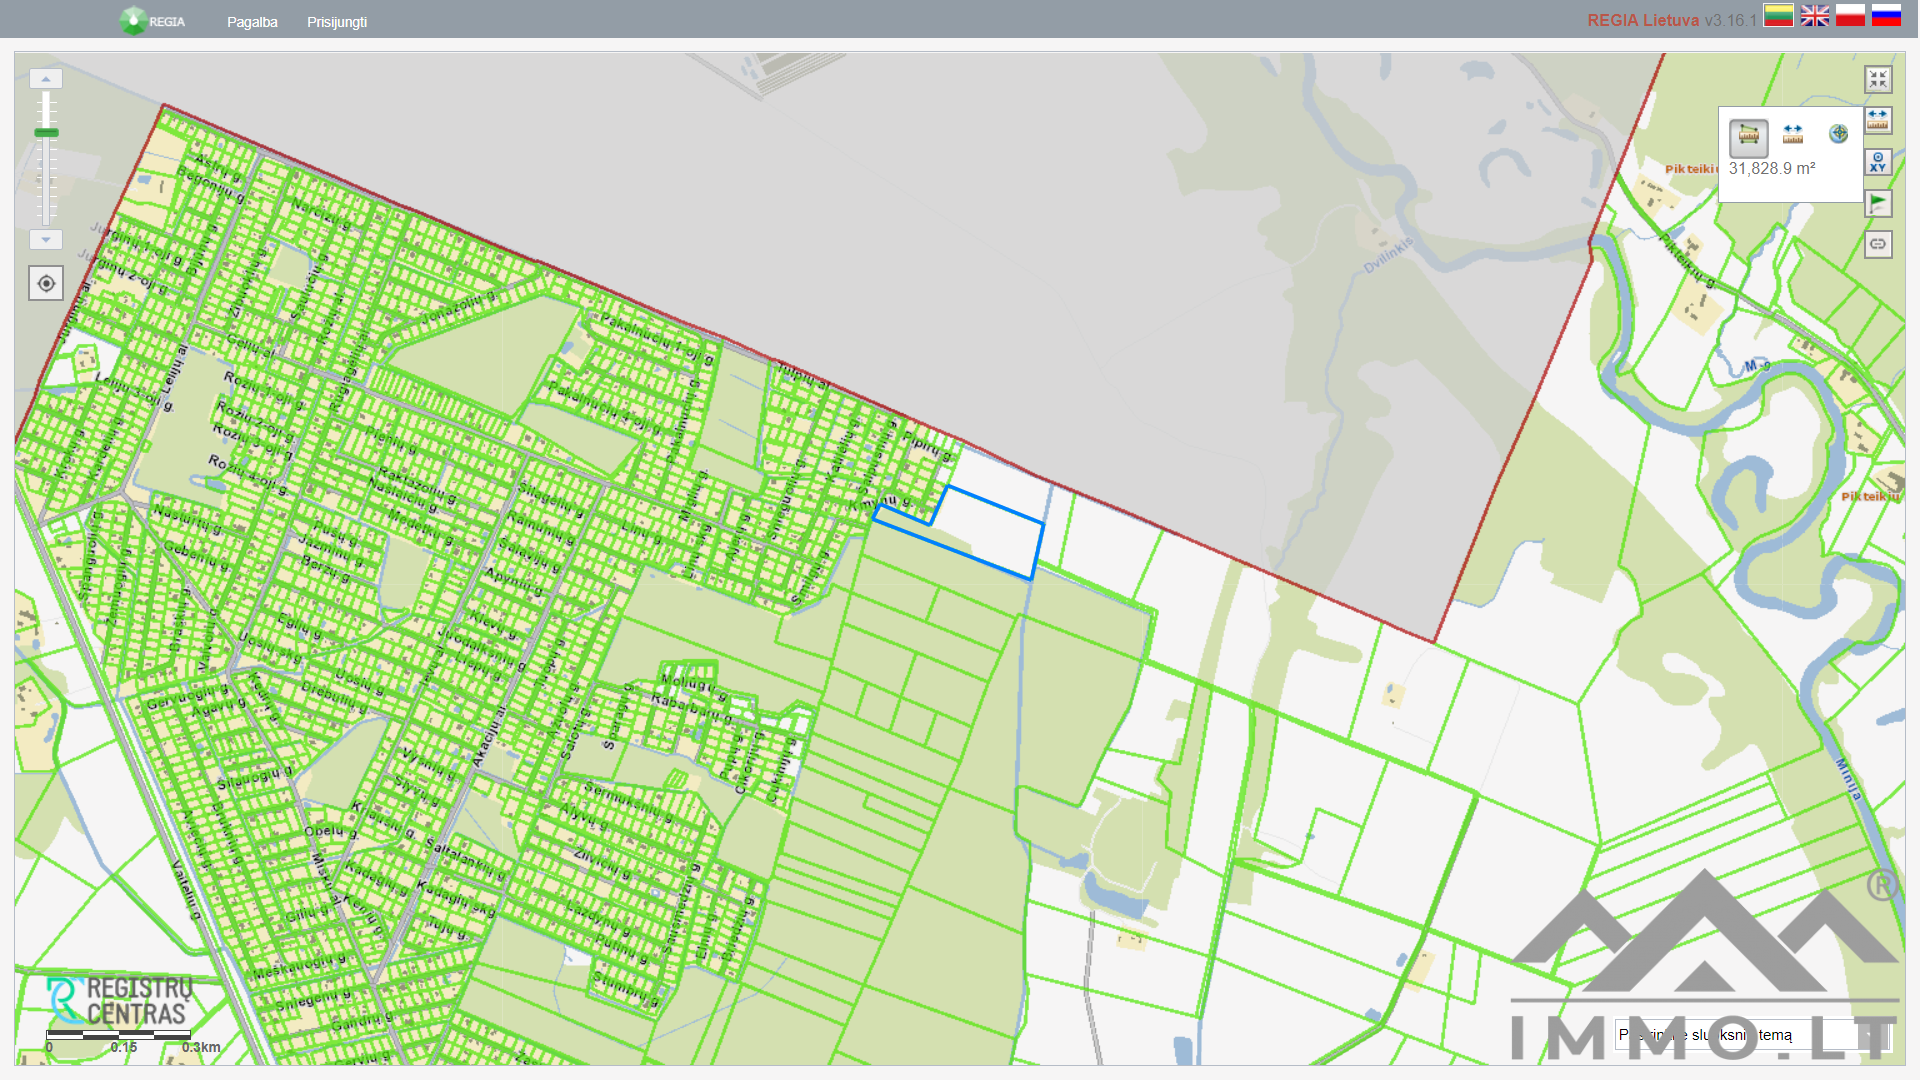This screenshot has height=1080, width=1920.
Task: Click the Registrų Centras logo
Action: coord(120,1000)
